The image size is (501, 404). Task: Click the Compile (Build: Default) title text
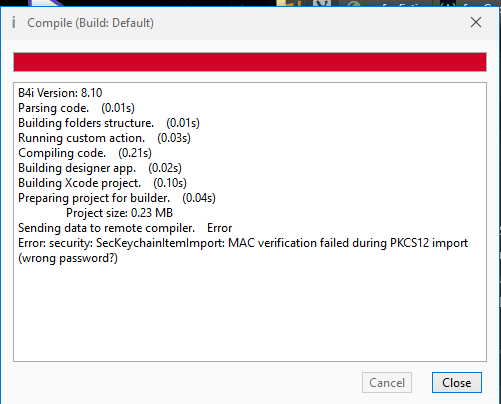click(90, 23)
